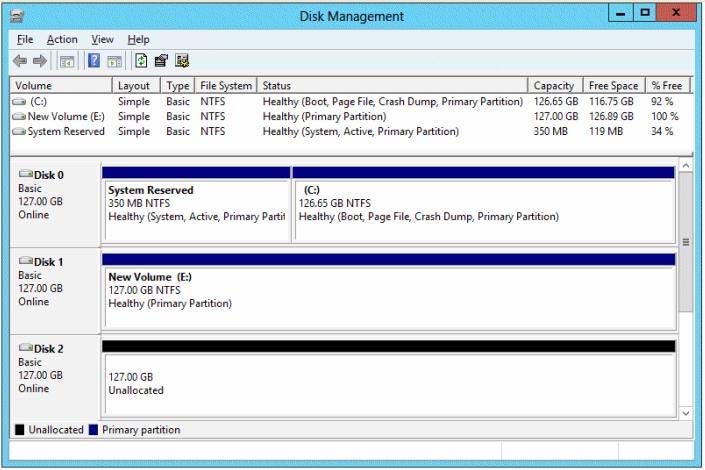This screenshot has height=470, width=705.
Task: Select the New Volume (E:) row
Action: (x=351, y=116)
